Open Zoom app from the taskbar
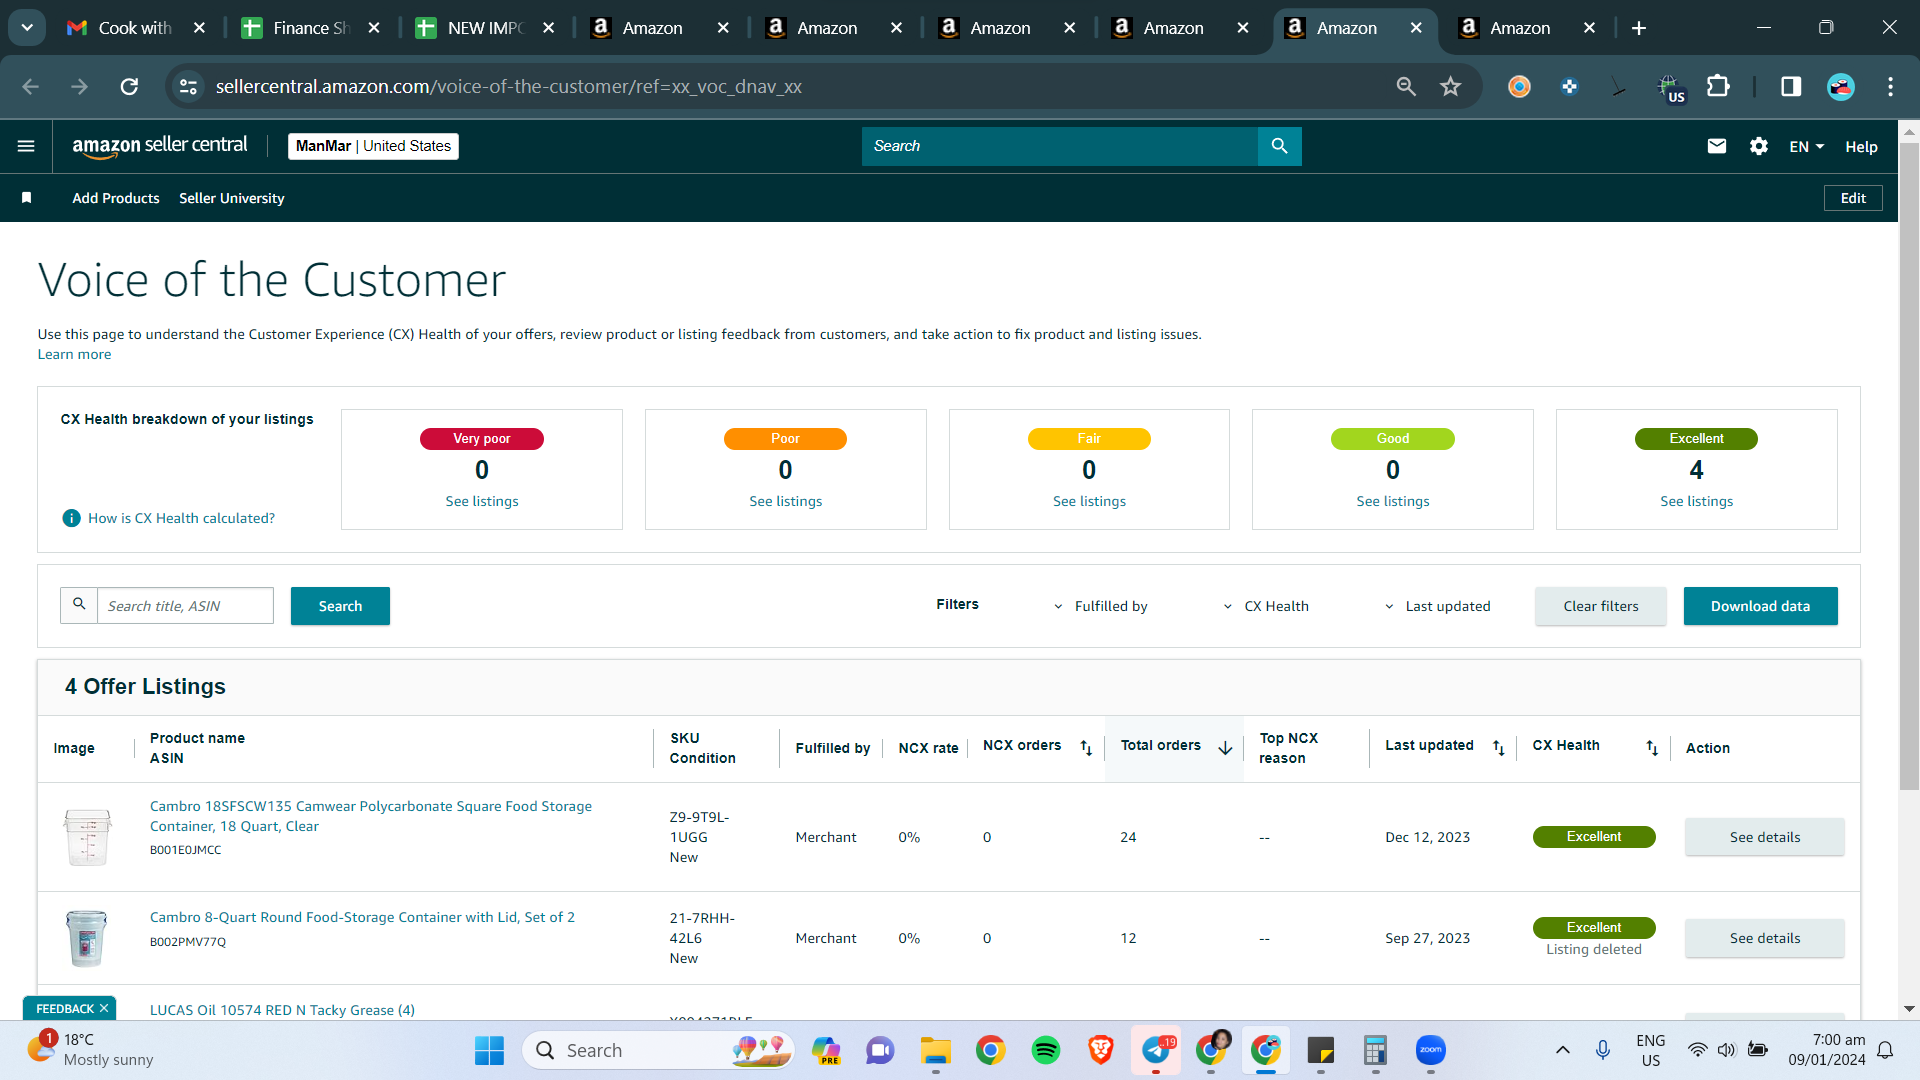This screenshot has width=1920, height=1080. (1431, 1050)
